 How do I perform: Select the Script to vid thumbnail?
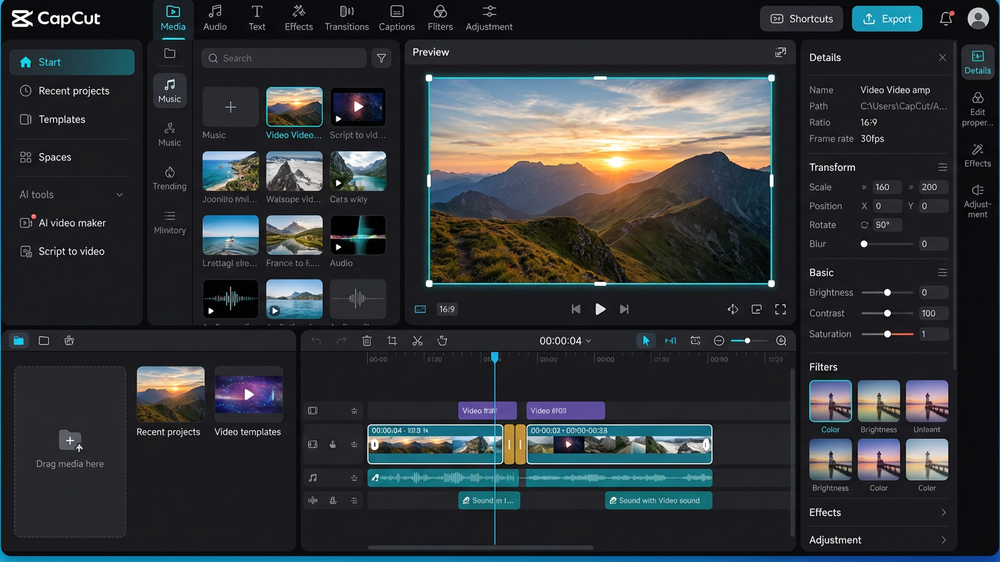point(358,107)
